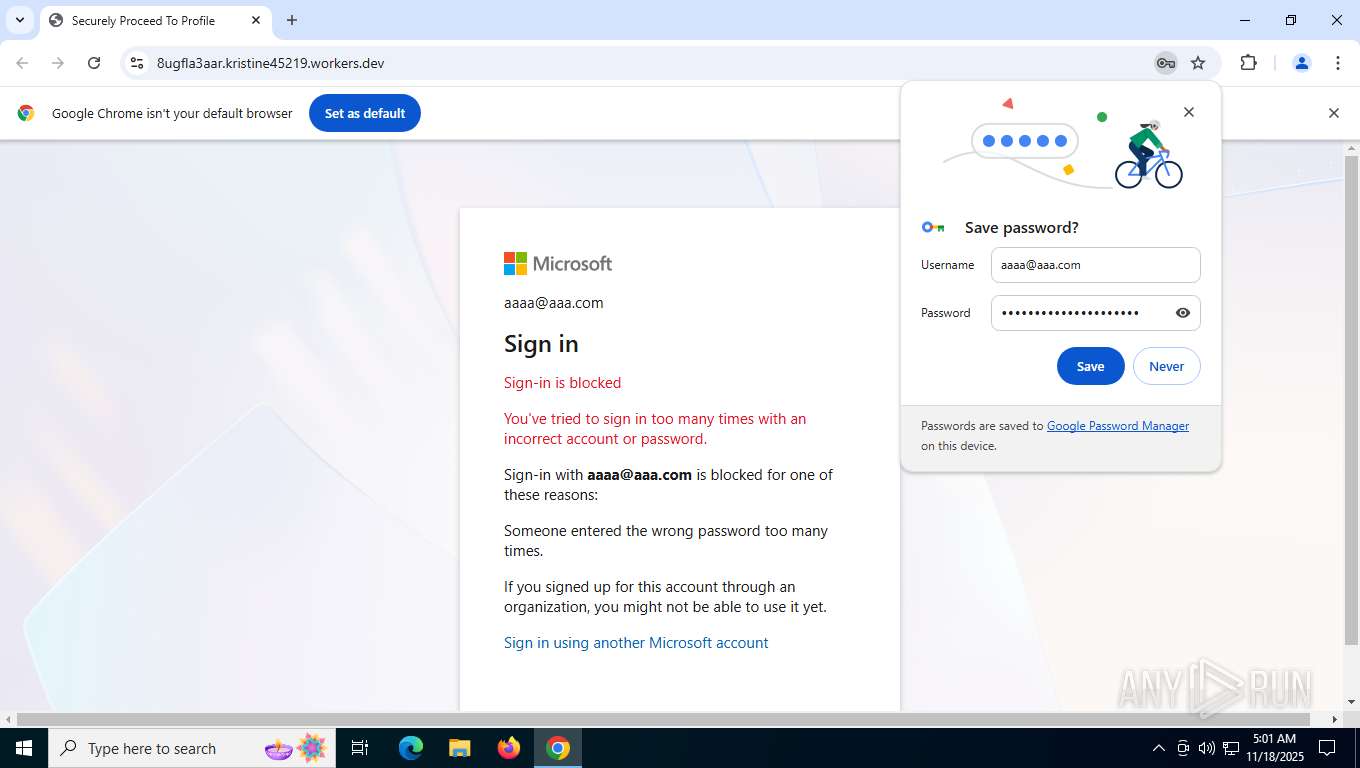The height and width of the screenshot is (768, 1360).
Task: Open a new tab with plus button
Action: click(x=291, y=20)
